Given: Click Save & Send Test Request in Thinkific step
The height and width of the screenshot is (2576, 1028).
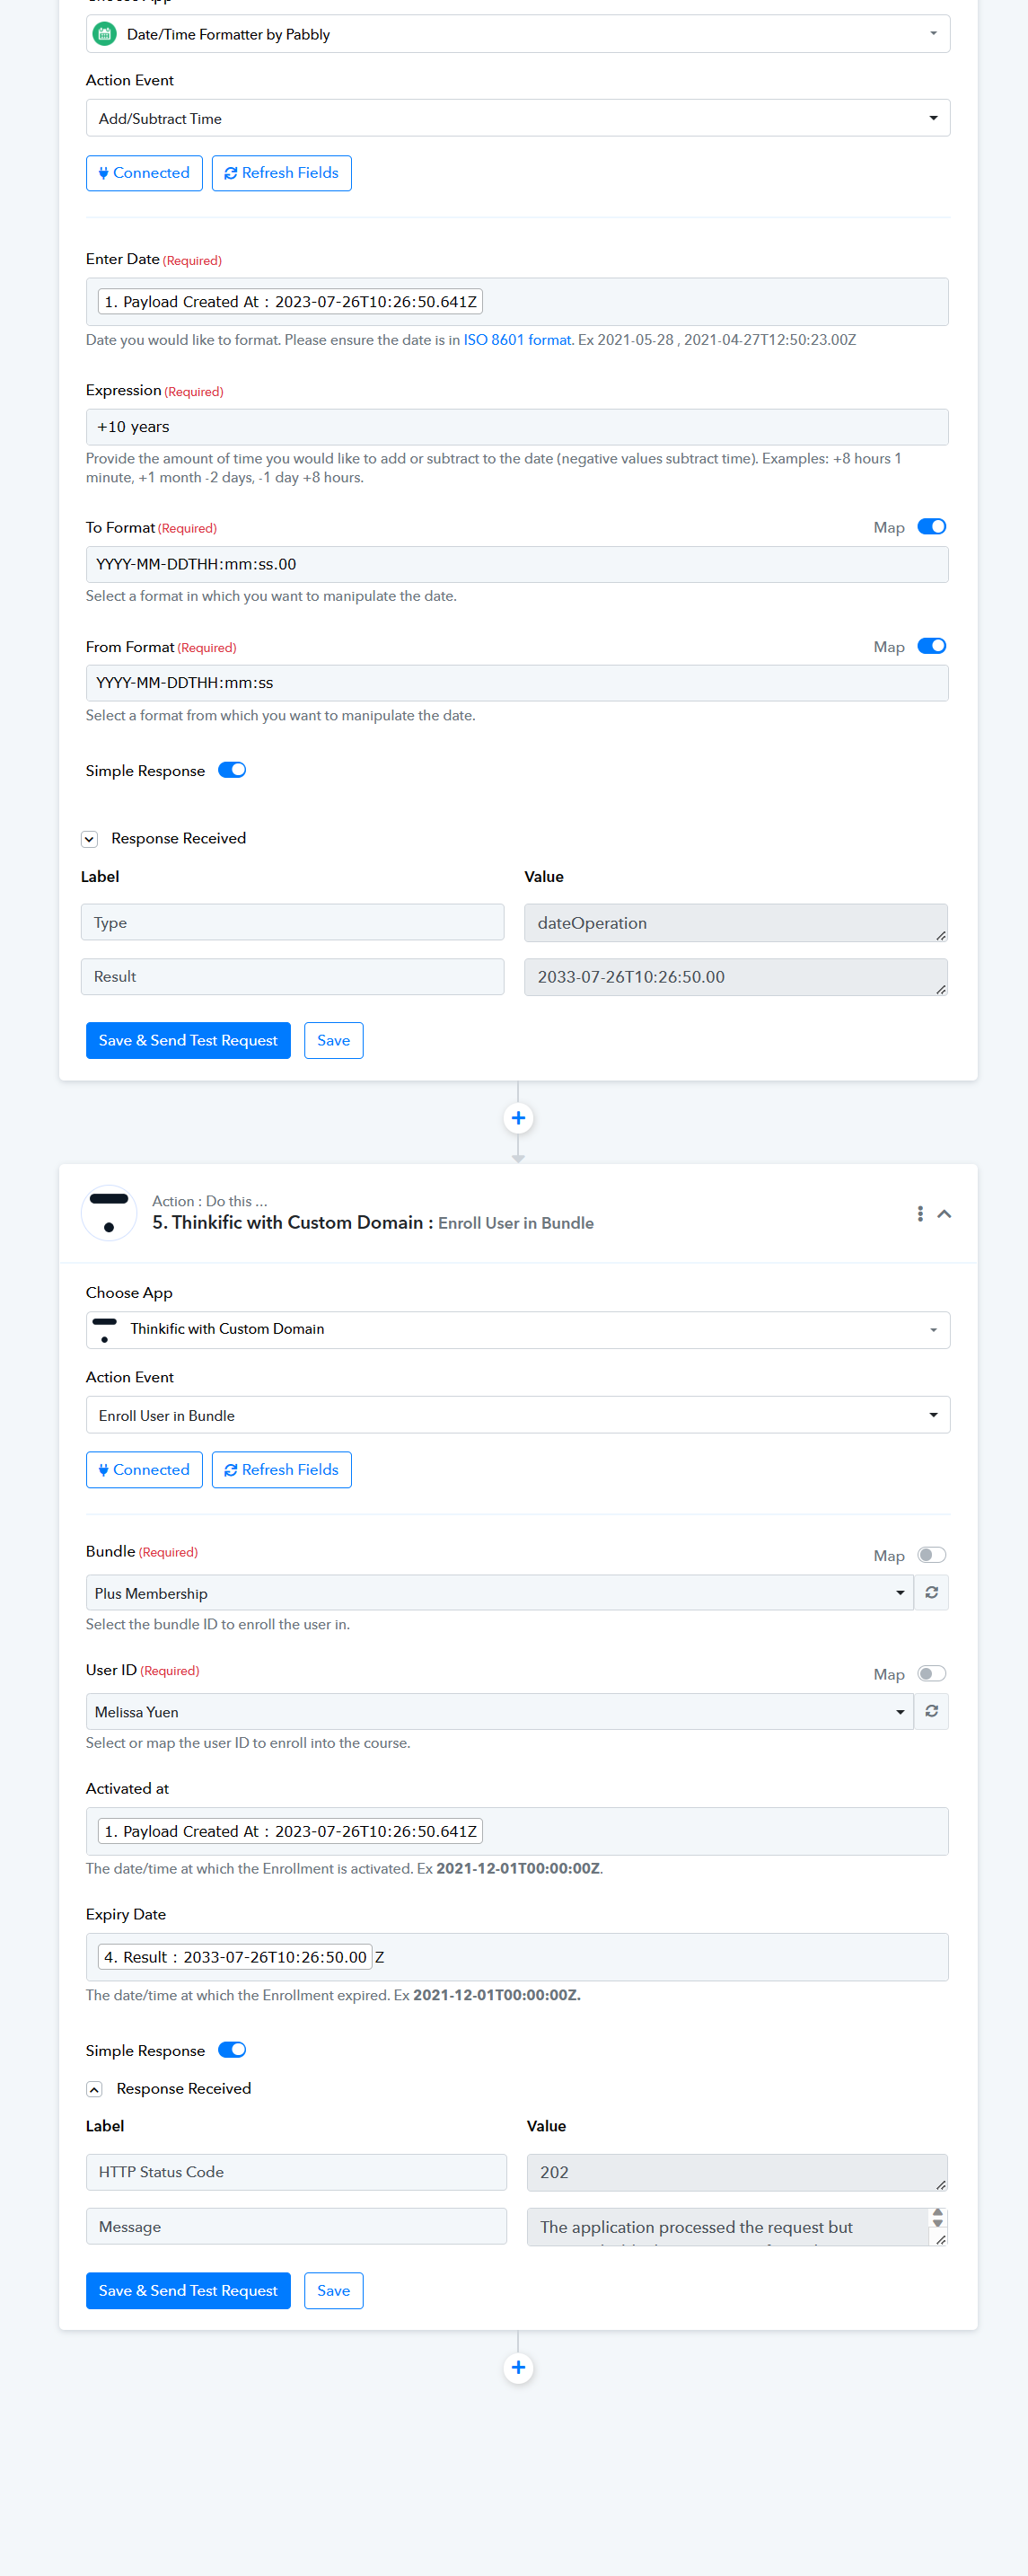Looking at the screenshot, I should (x=188, y=2290).
